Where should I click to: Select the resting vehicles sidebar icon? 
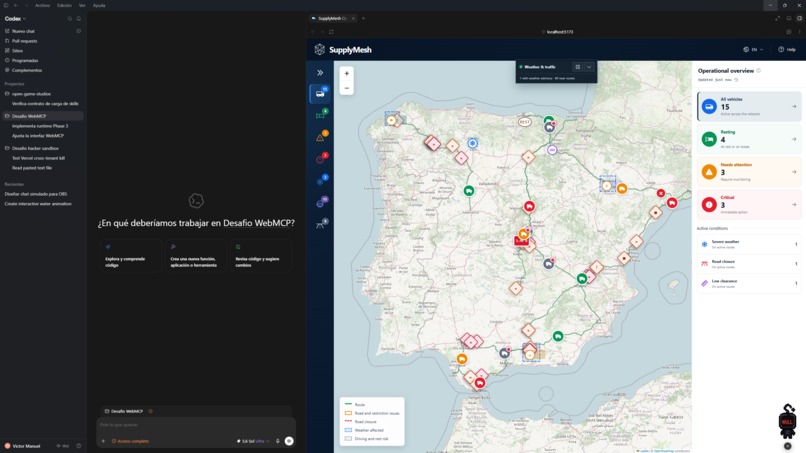(x=320, y=115)
